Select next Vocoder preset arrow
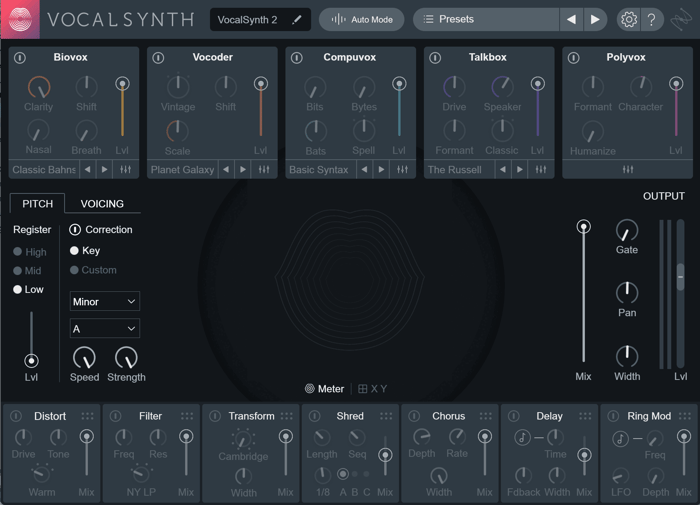Image resolution: width=700 pixels, height=505 pixels. coord(242,170)
